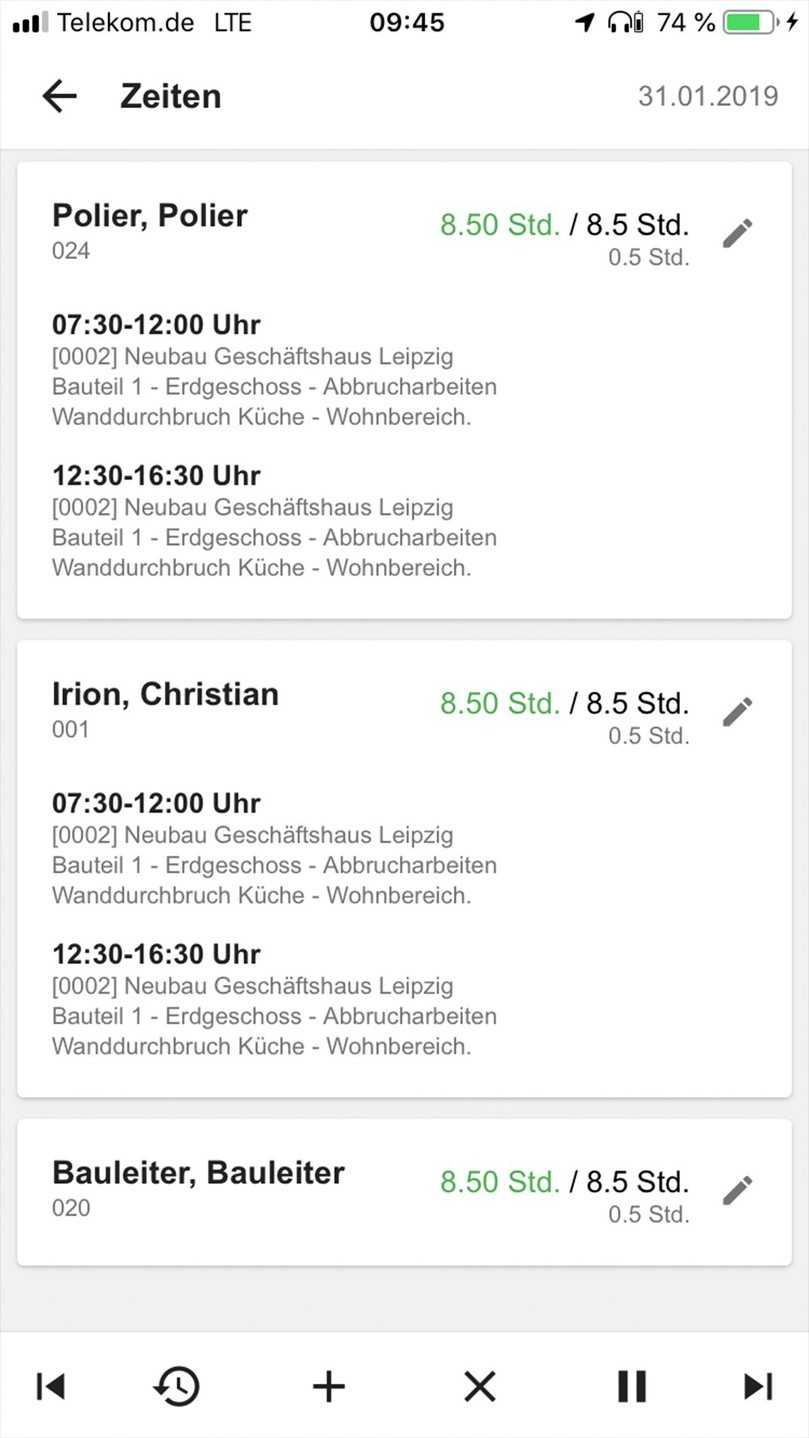The width and height of the screenshot is (809, 1438).
Task: Edit the Irion, Christian time entry
Action: (737, 712)
